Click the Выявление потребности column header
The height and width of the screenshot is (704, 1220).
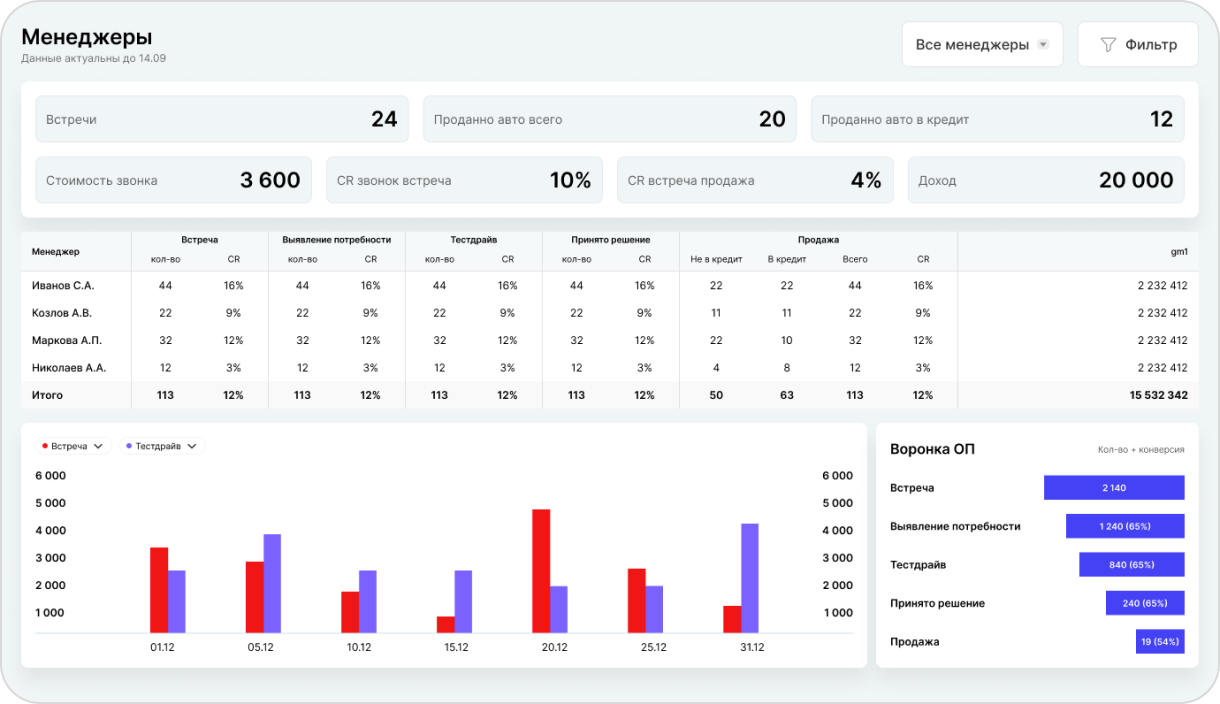(337, 240)
